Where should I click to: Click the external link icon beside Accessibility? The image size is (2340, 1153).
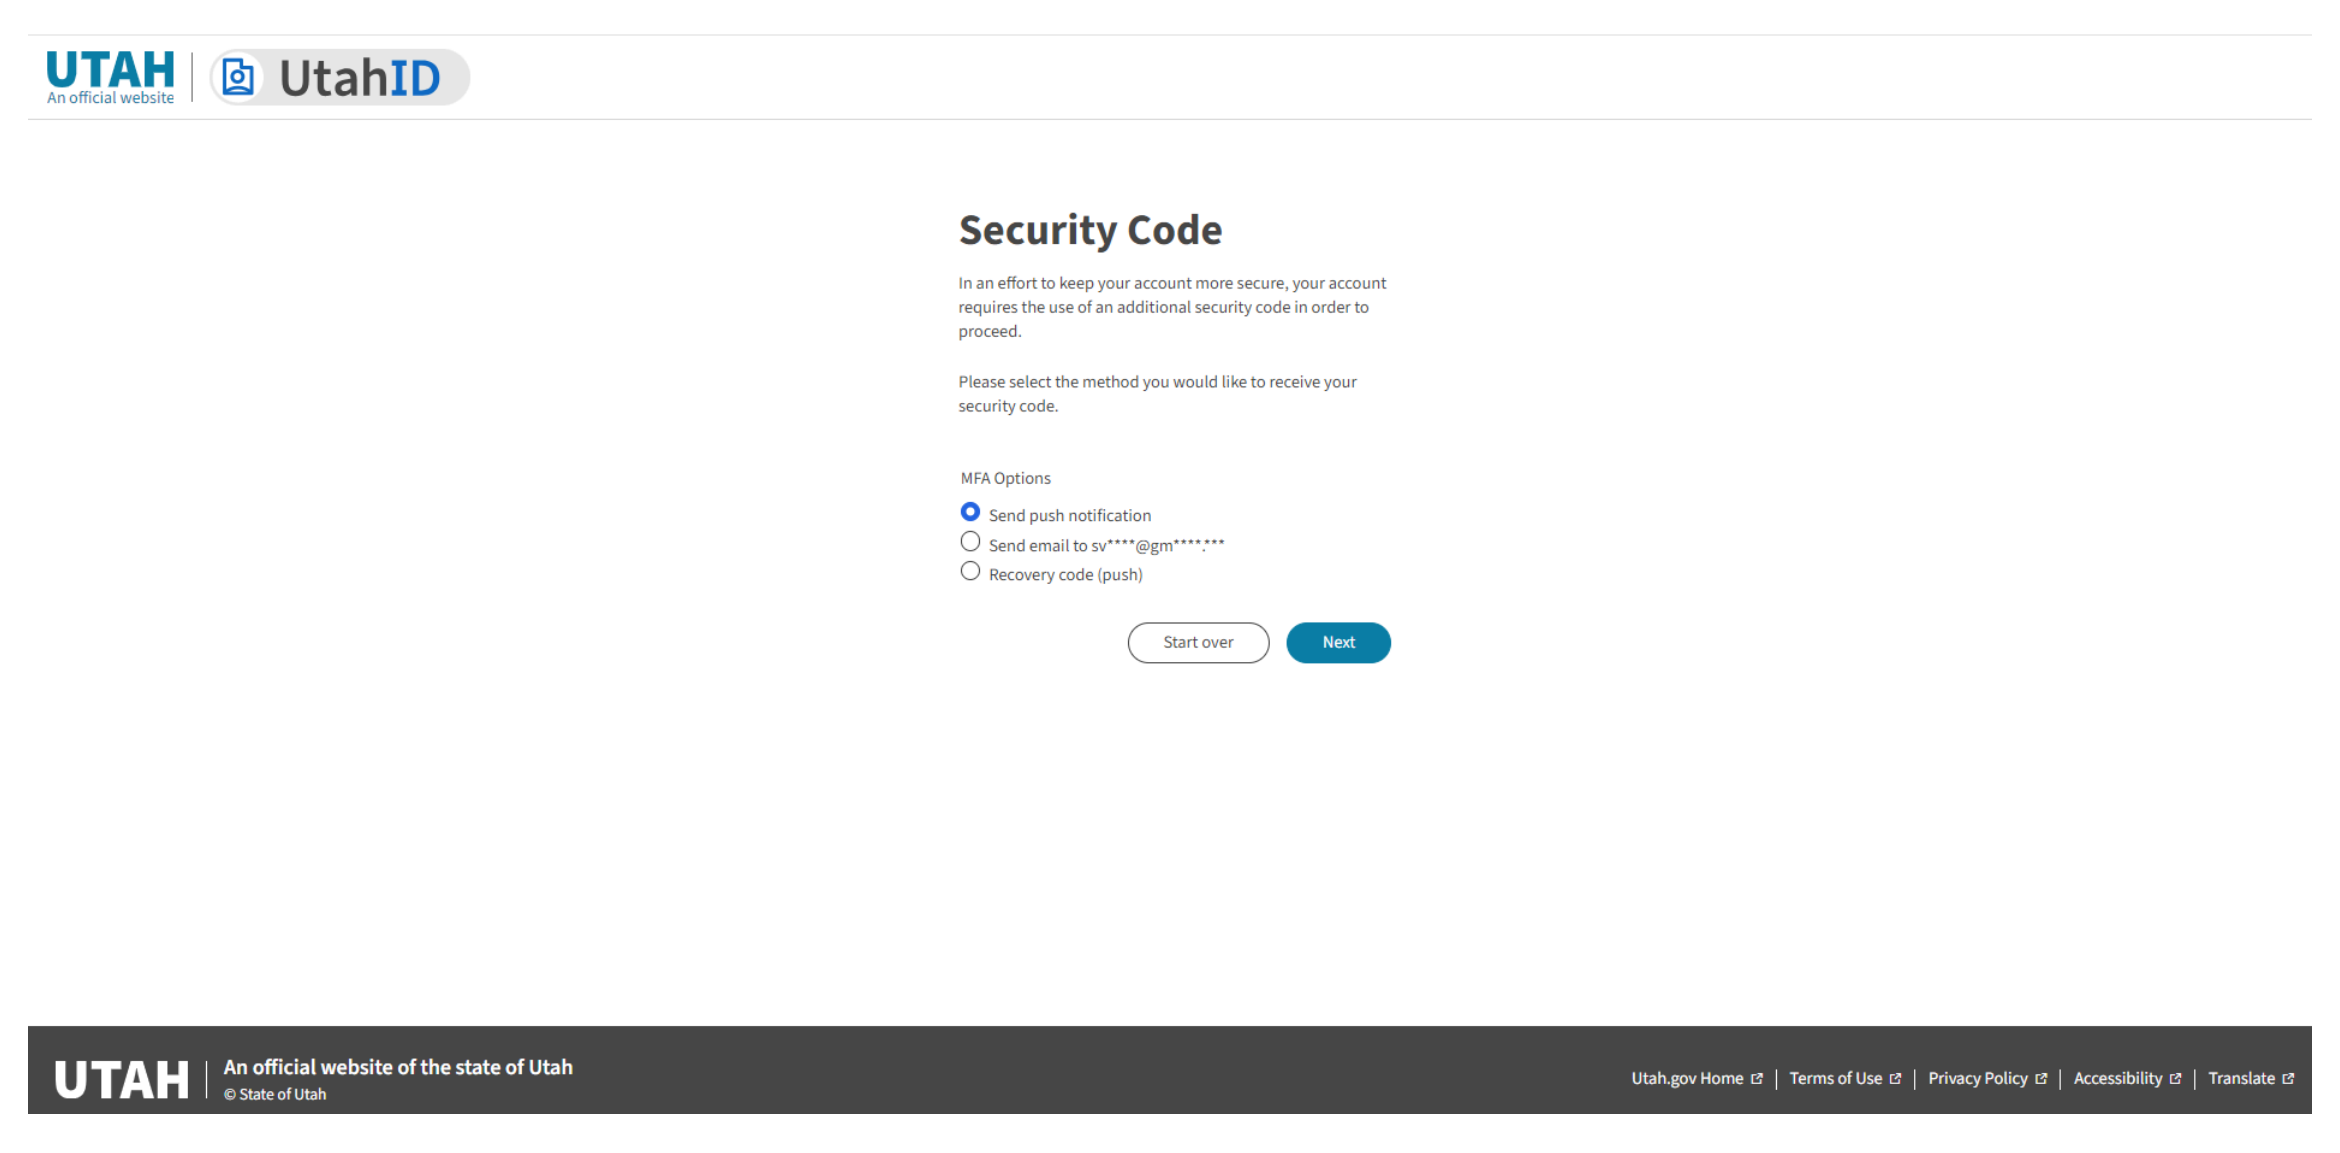pyautogui.click(x=2176, y=1078)
